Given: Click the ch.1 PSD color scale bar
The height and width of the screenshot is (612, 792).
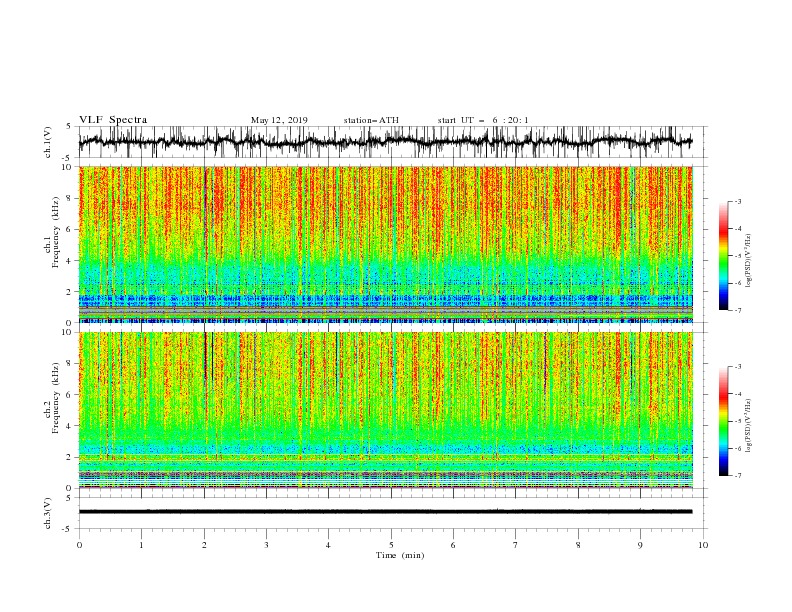Looking at the screenshot, I should point(724,256).
